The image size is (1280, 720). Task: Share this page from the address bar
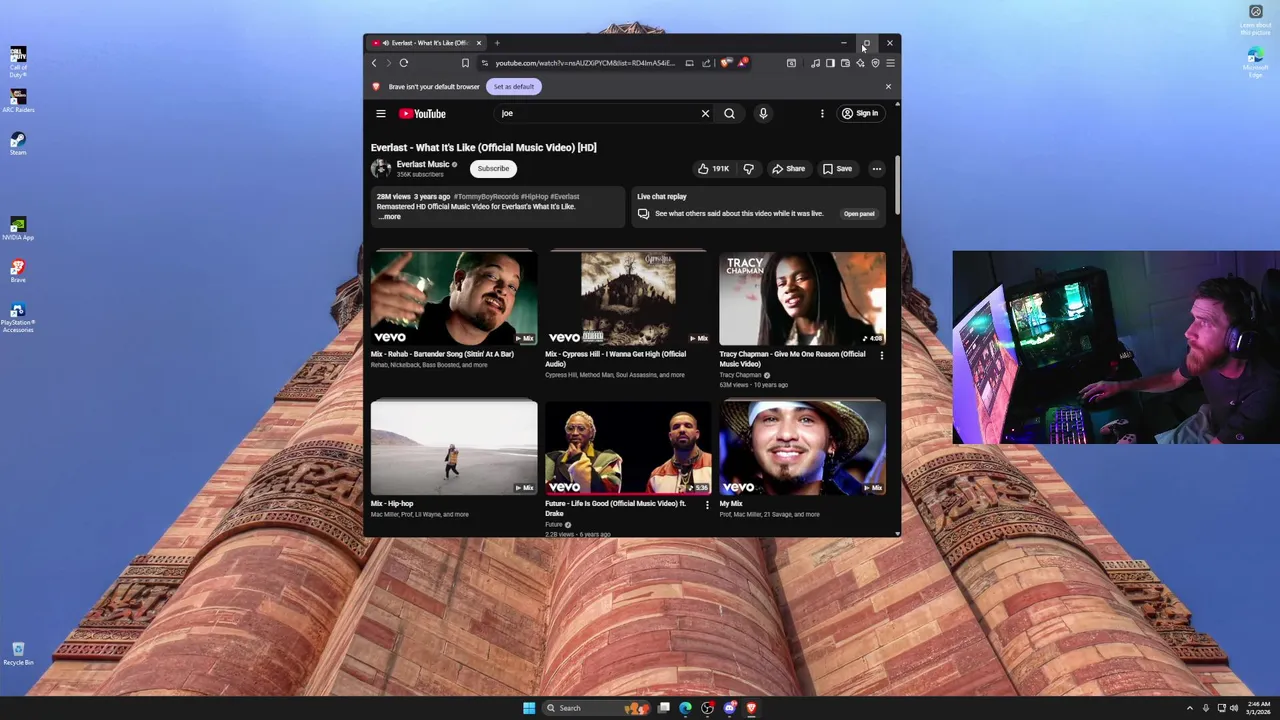(x=706, y=63)
